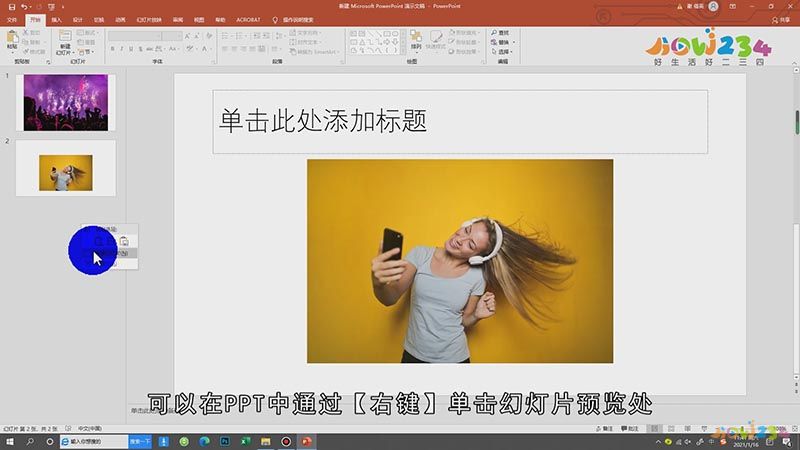This screenshot has height=450, width=800.
Task: Toggle Notes pane in status bar
Action: click(x=605, y=429)
